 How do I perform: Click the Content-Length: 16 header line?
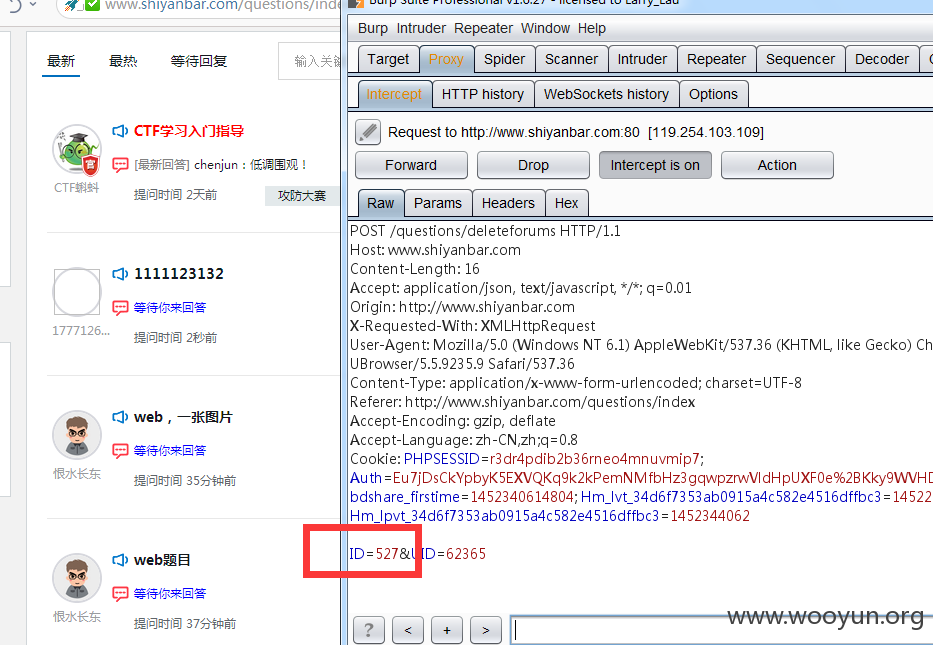[415, 269]
